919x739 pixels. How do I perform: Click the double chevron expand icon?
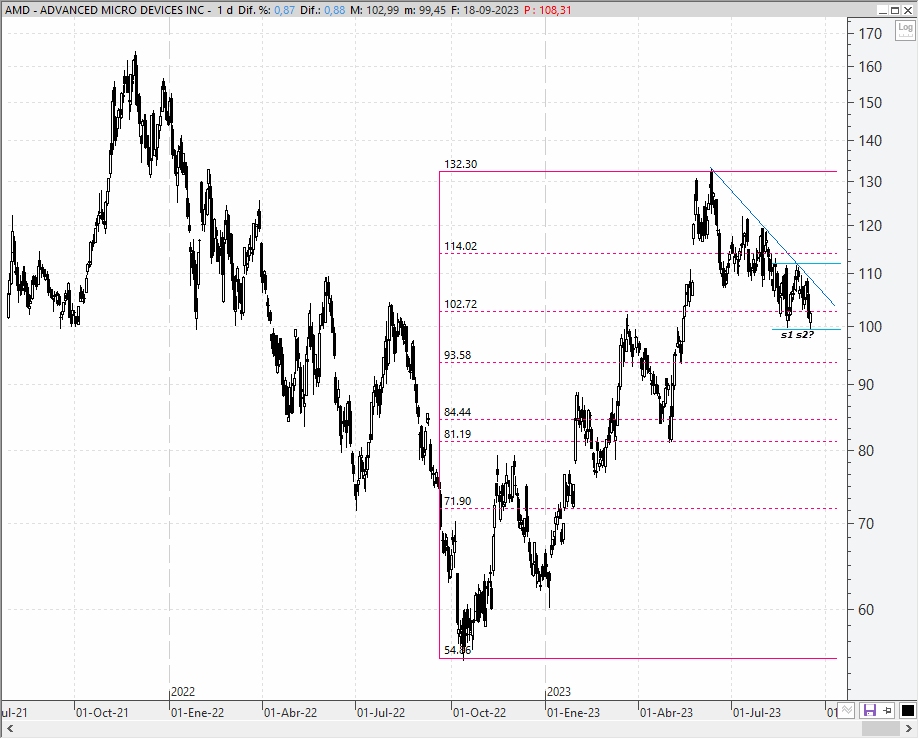click(x=846, y=711)
